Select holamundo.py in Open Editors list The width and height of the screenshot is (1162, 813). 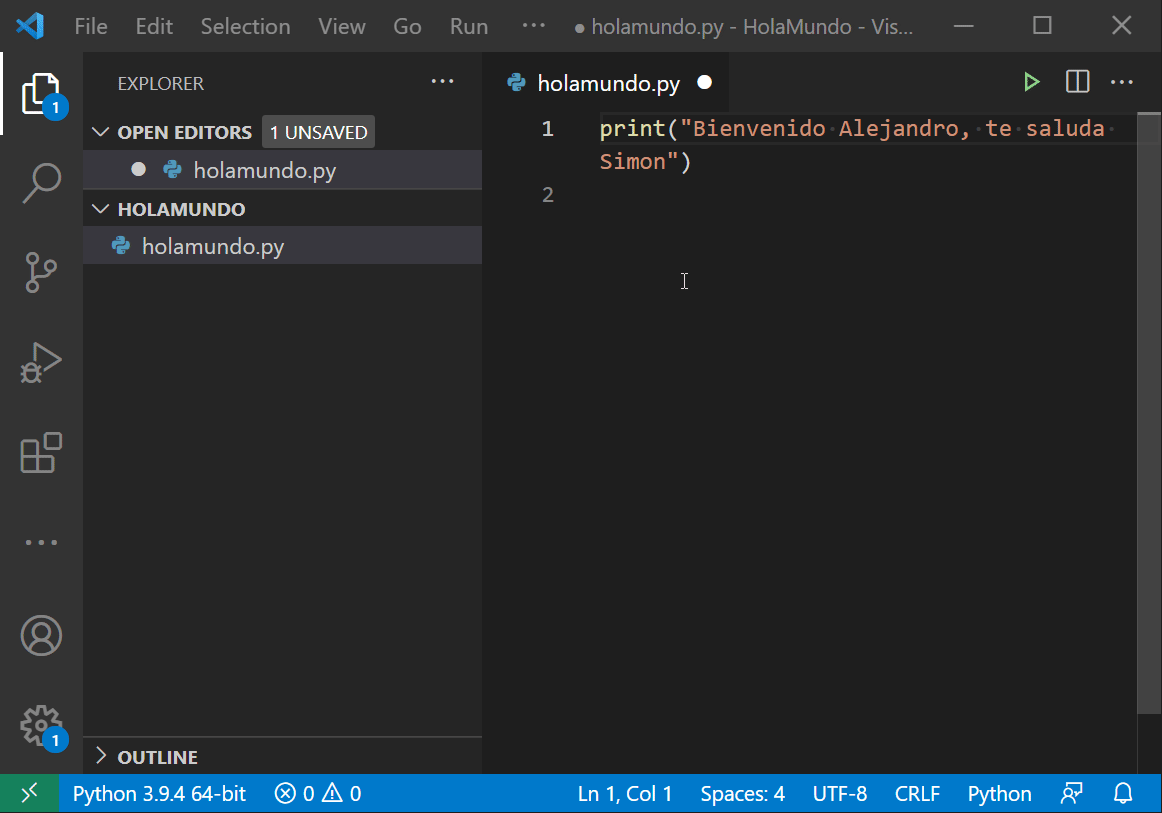click(282, 170)
